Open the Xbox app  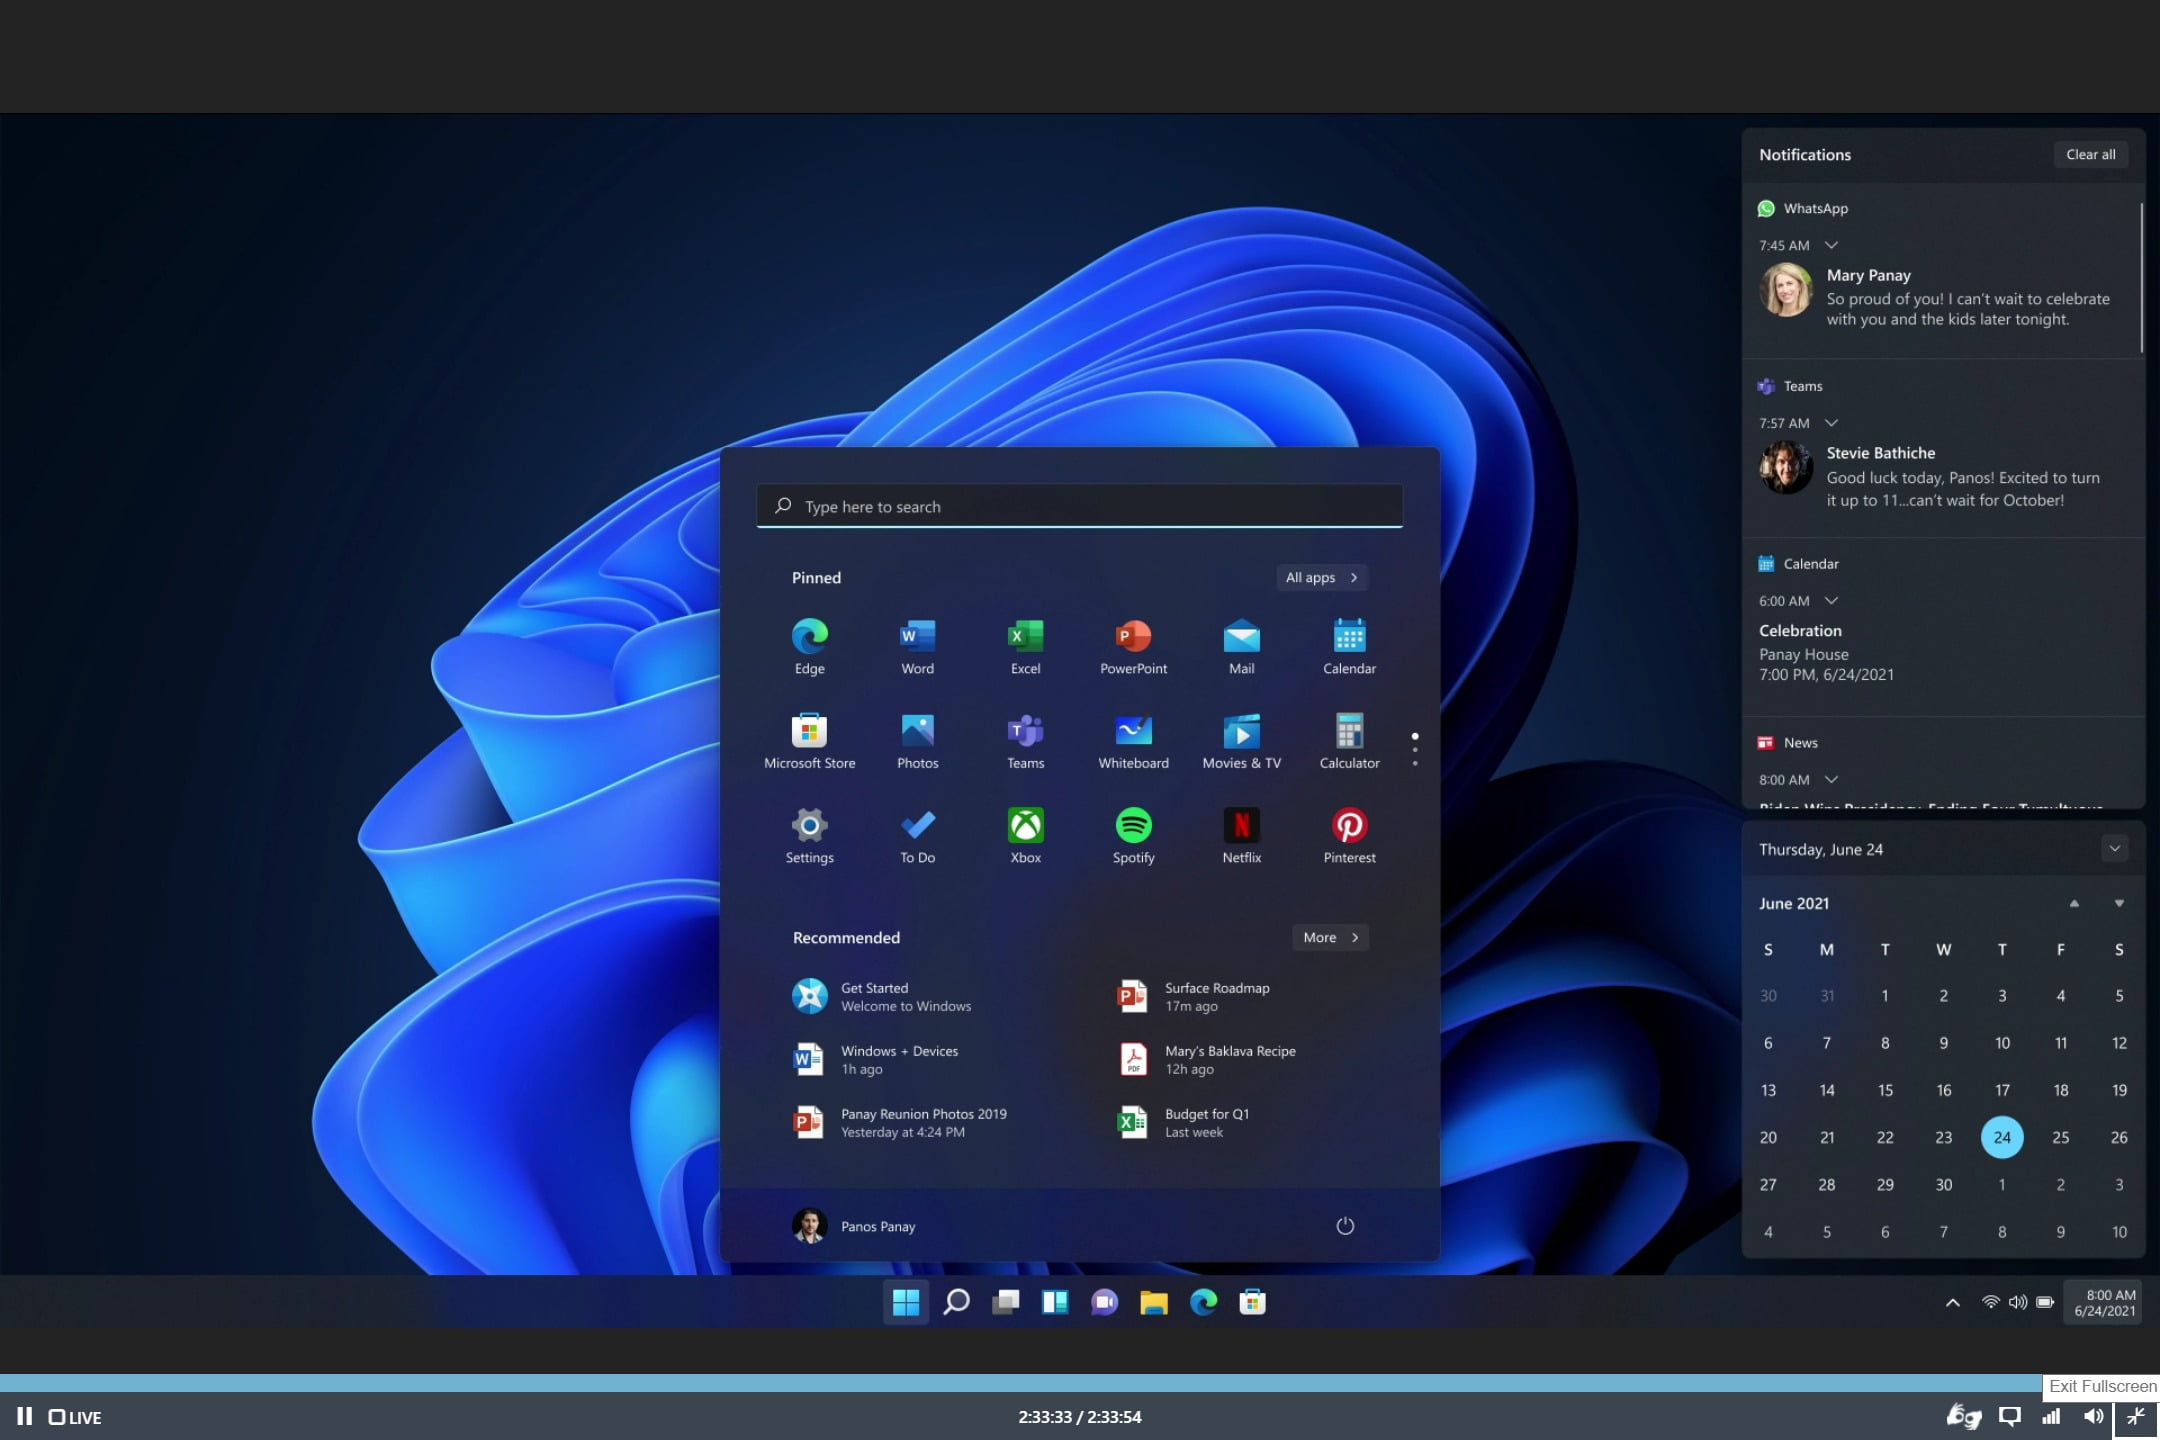pyautogui.click(x=1025, y=836)
